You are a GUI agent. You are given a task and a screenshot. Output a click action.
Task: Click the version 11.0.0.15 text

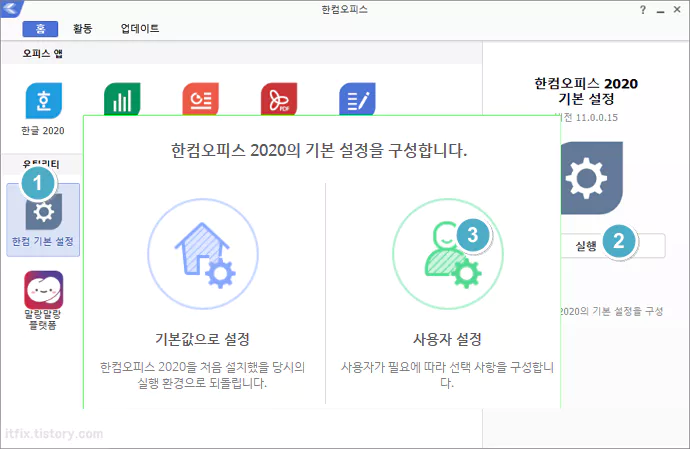point(589,118)
